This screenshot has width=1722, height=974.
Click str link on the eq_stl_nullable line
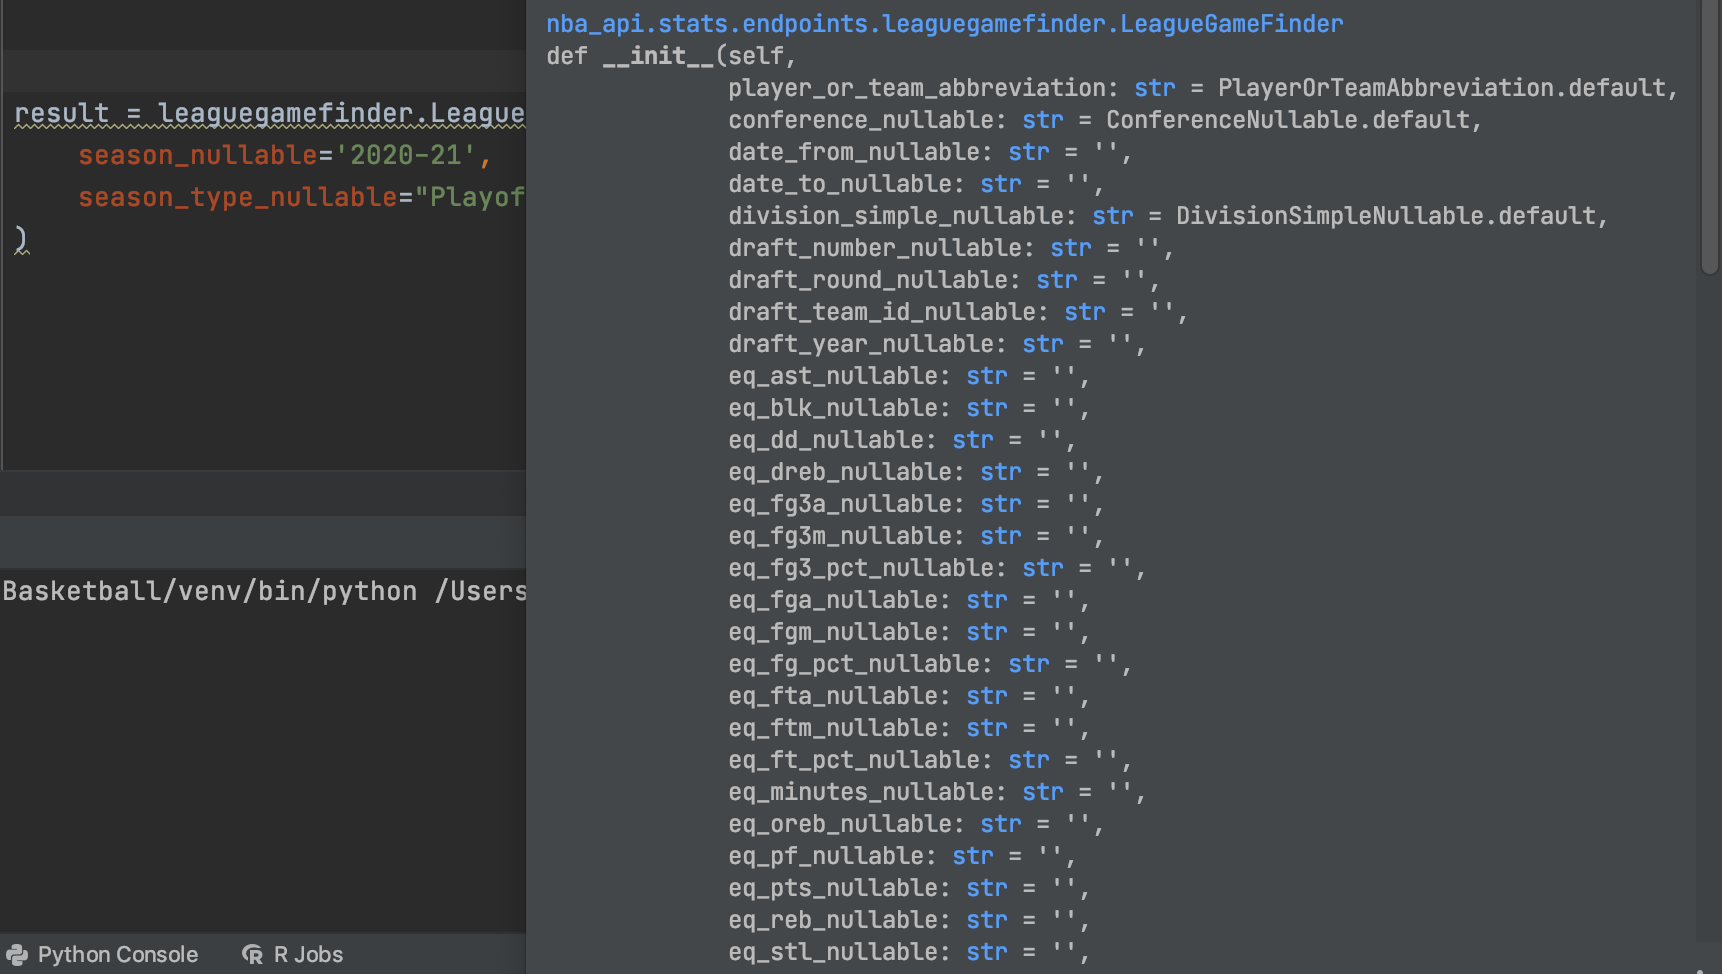click(x=986, y=952)
